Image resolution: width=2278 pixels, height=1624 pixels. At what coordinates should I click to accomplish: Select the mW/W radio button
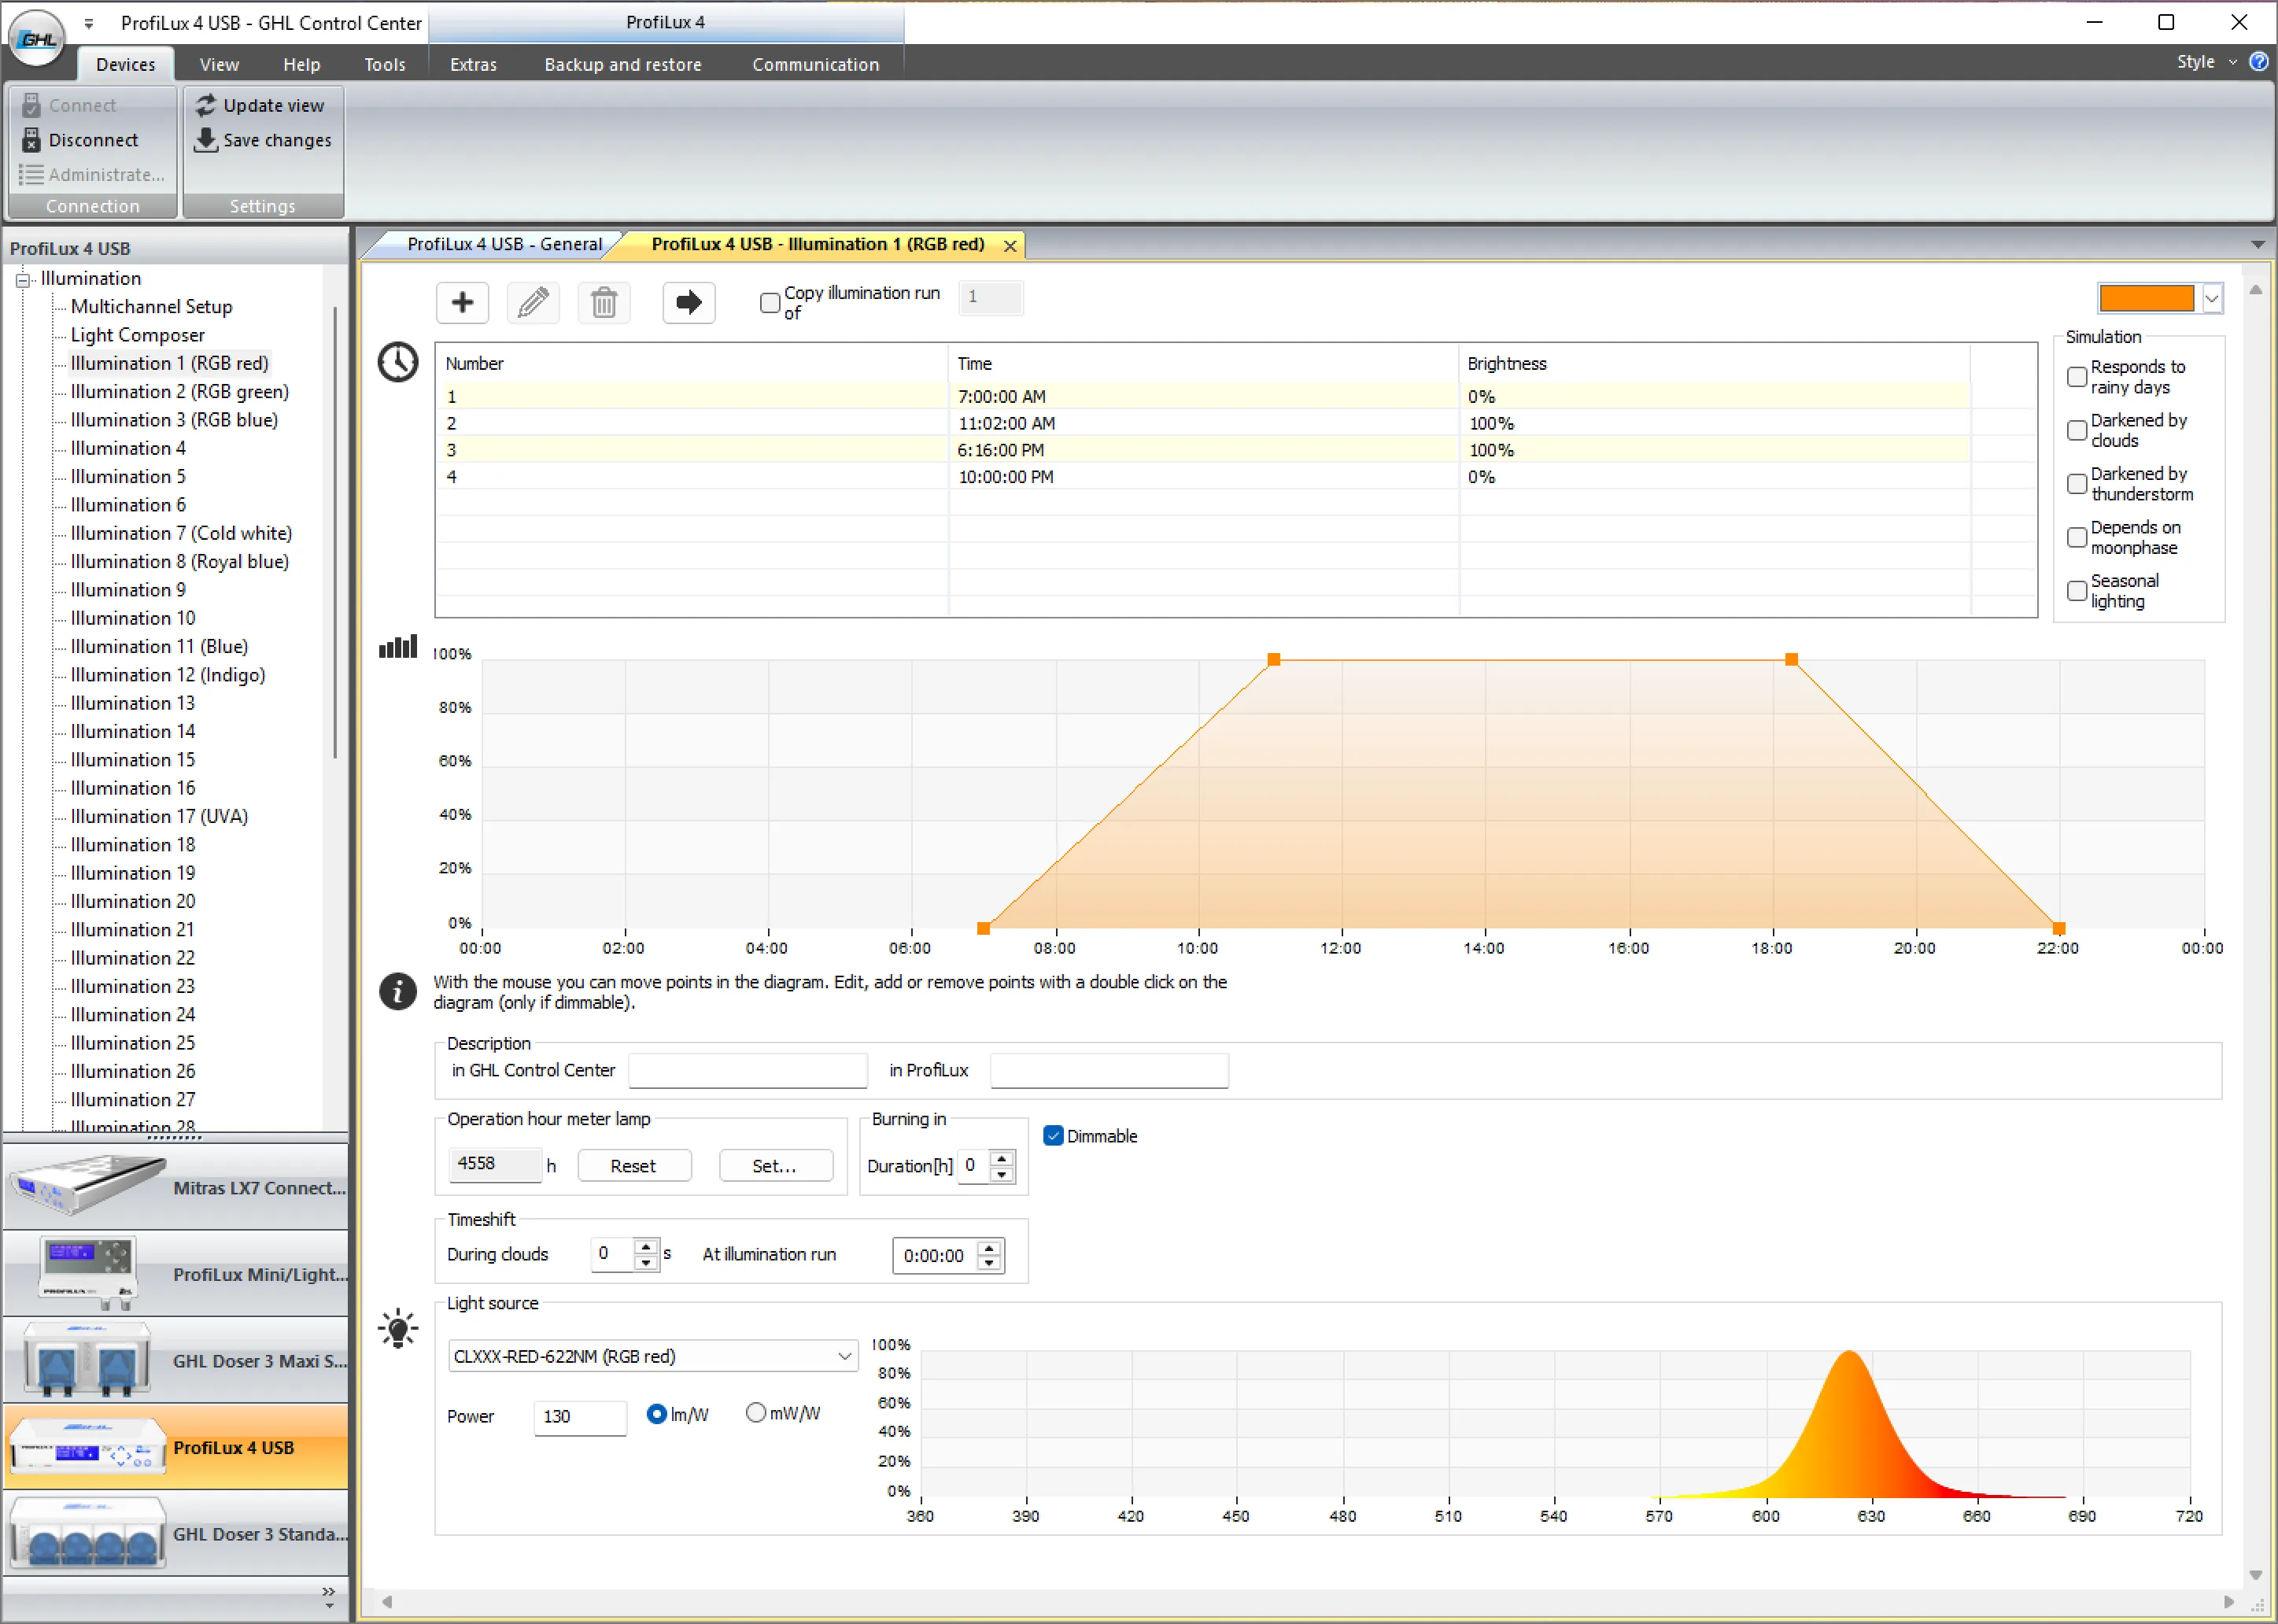(756, 1413)
